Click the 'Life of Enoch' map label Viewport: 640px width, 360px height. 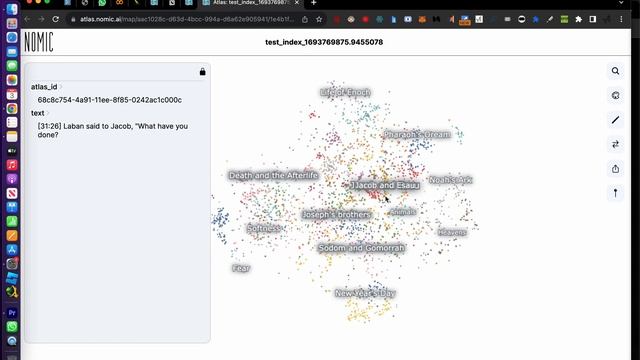(345, 93)
